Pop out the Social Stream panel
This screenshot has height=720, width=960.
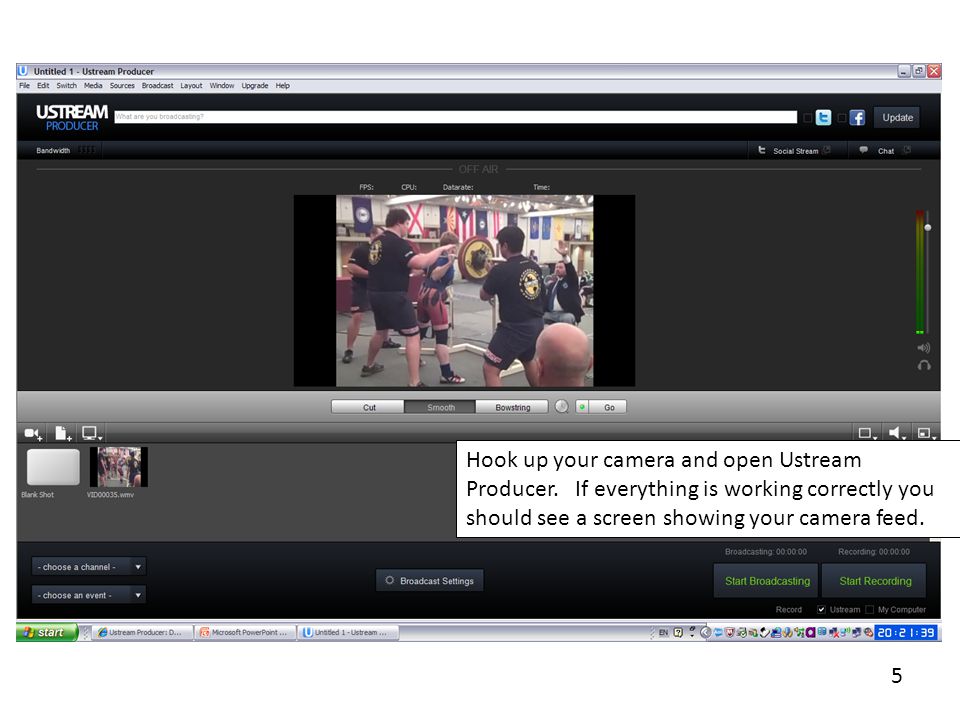827,150
